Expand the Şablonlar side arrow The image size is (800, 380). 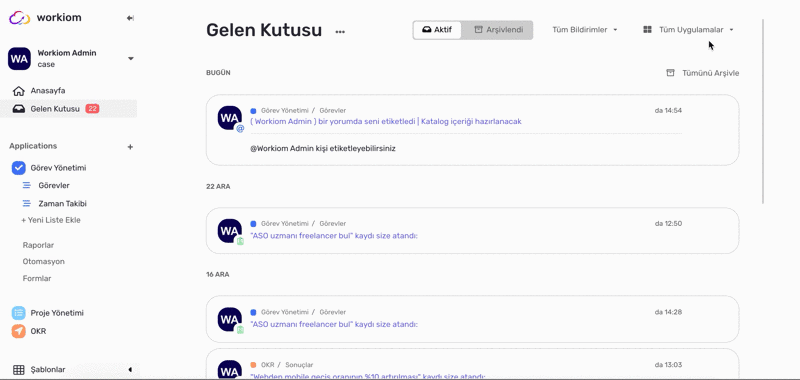coord(130,369)
